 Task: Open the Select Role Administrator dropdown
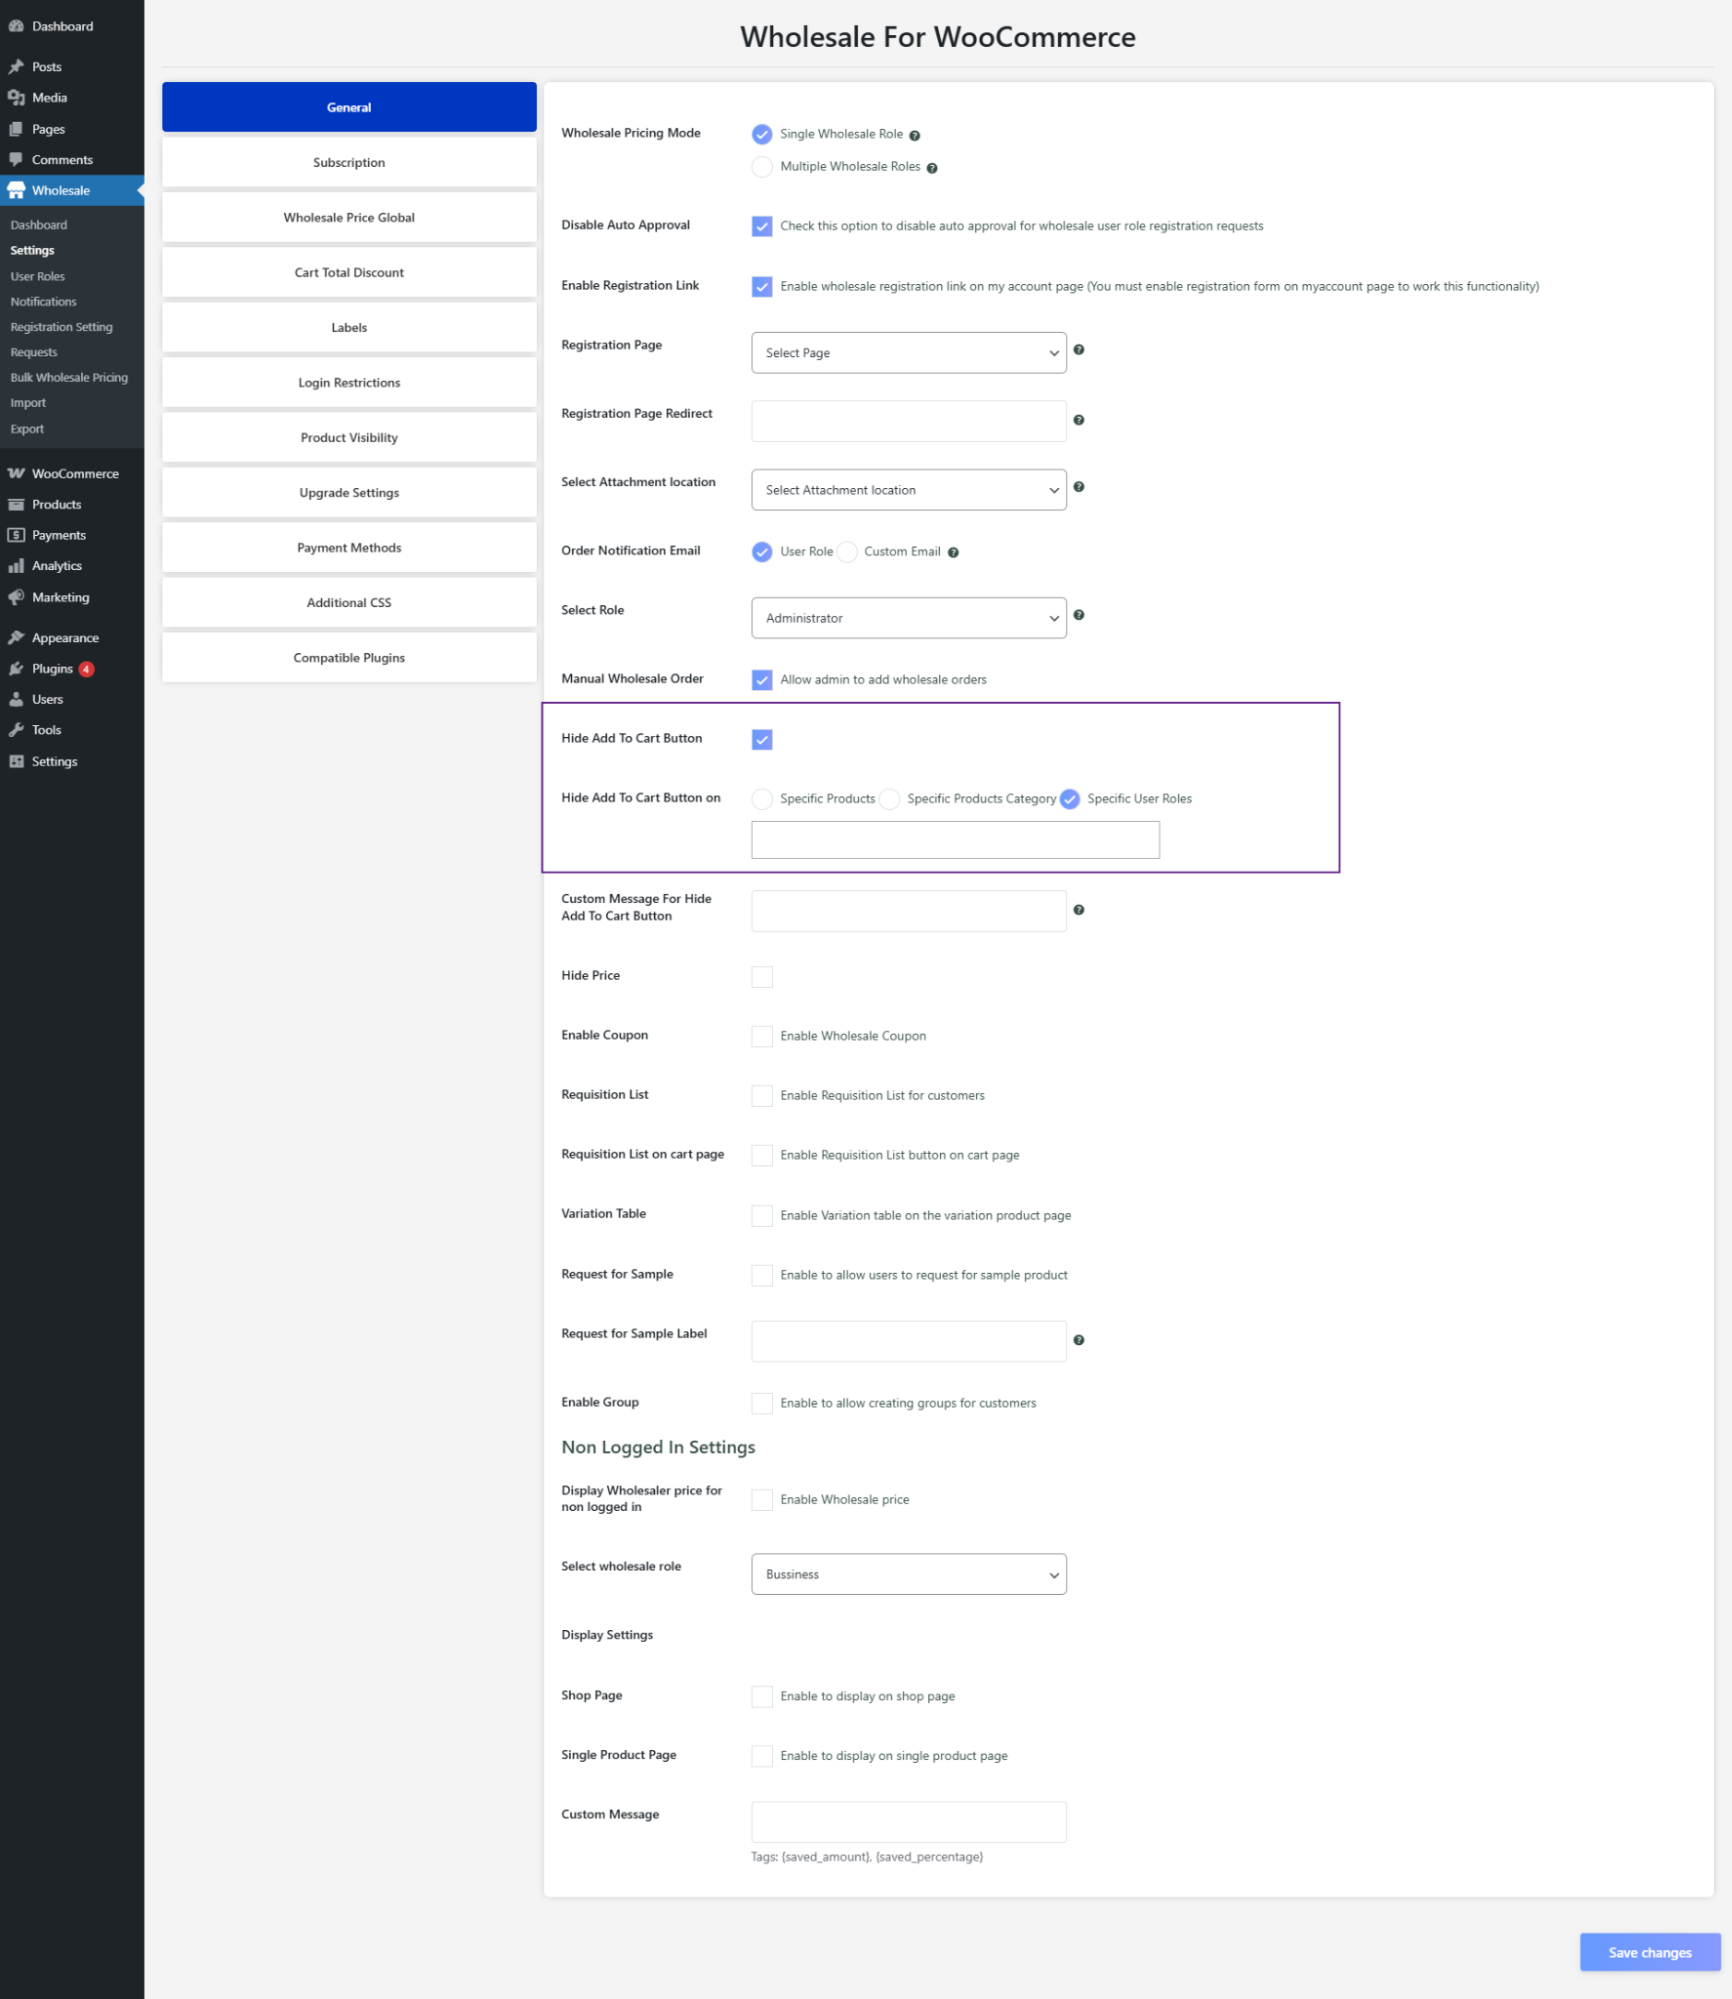909,618
